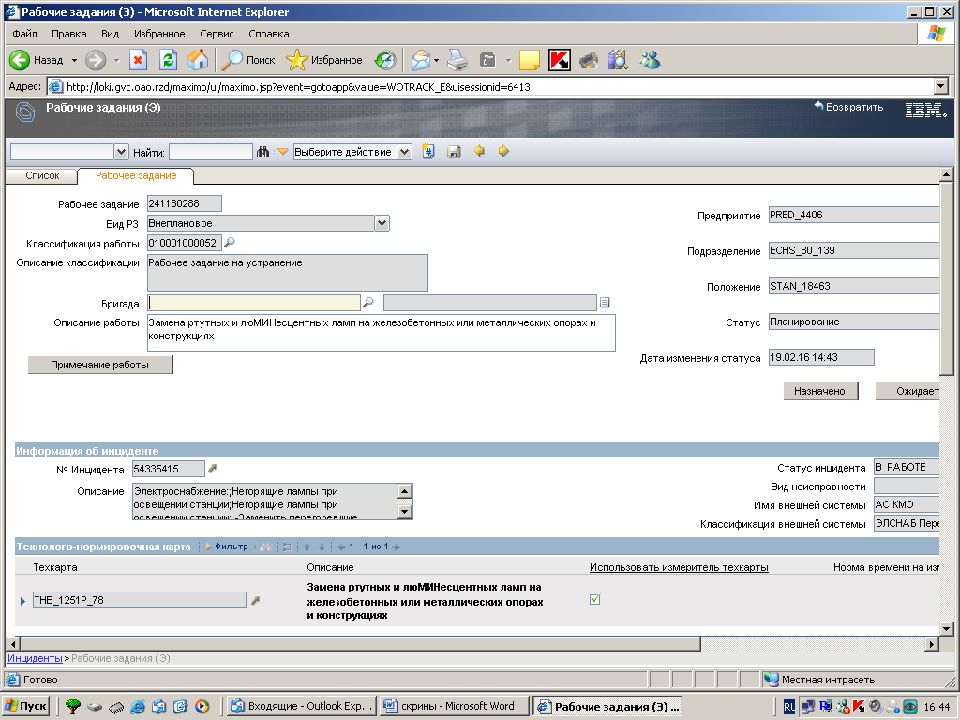Click the IE Forward arrow icon
960x720 pixels.
coord(95,60)
